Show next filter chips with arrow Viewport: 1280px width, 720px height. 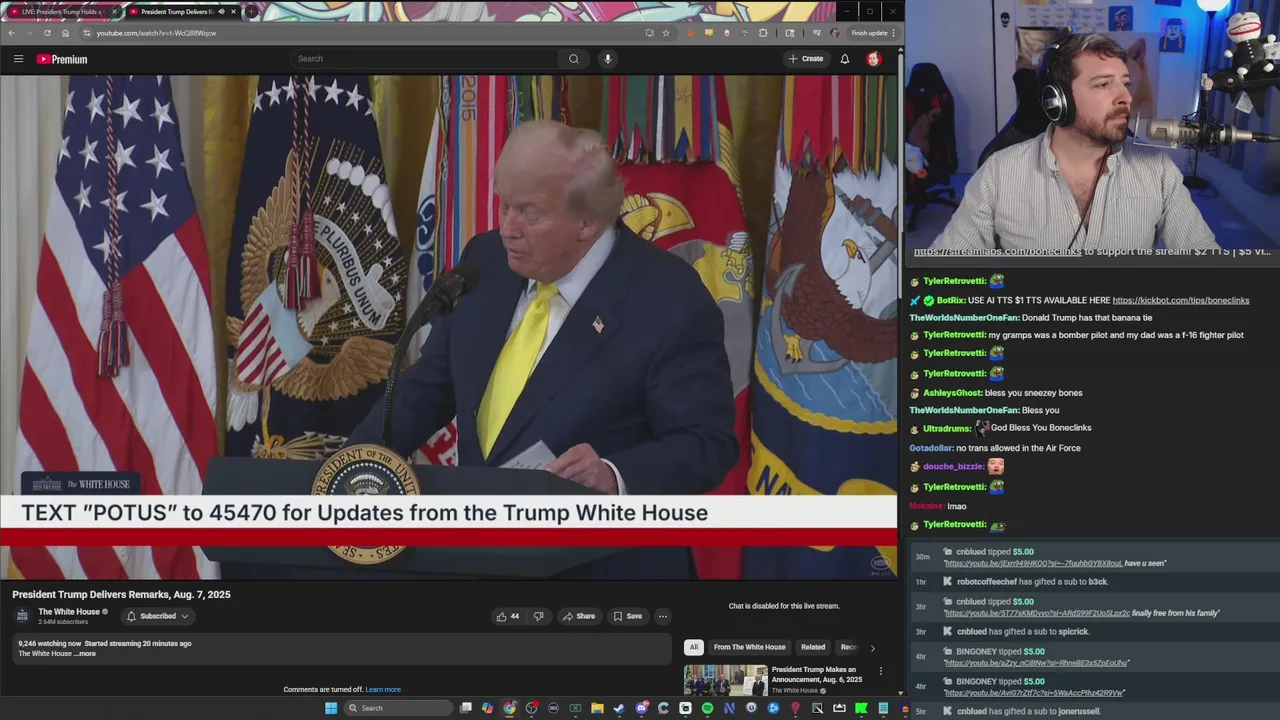[872, 648]
